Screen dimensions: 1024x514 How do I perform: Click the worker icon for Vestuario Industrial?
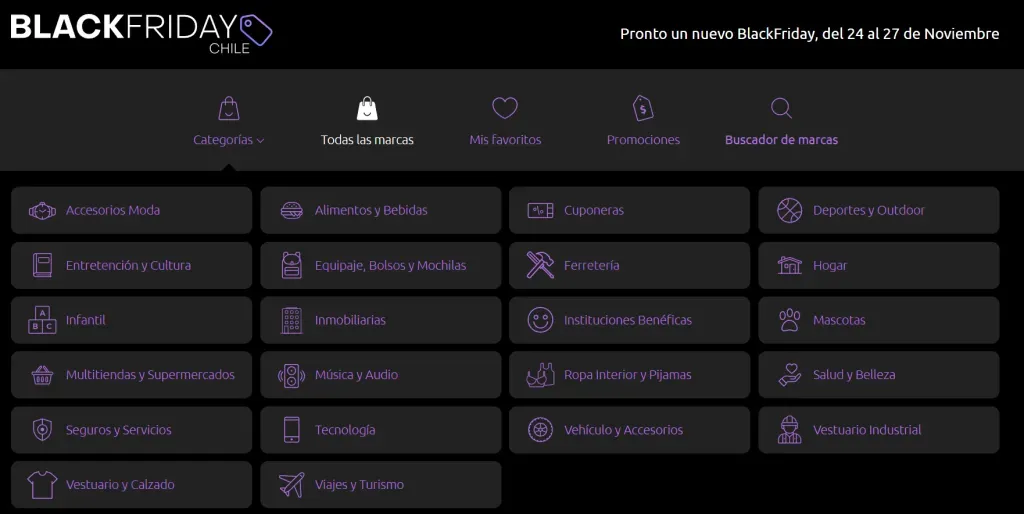pos(790,430)
